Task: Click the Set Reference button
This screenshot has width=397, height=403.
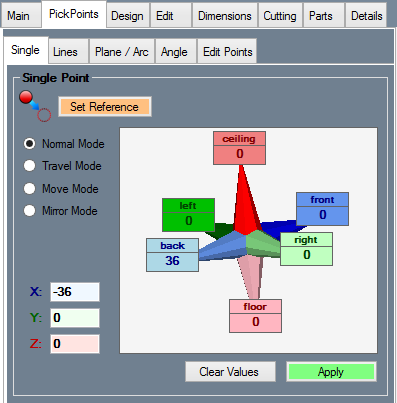Action: click(x=105, y=107)
